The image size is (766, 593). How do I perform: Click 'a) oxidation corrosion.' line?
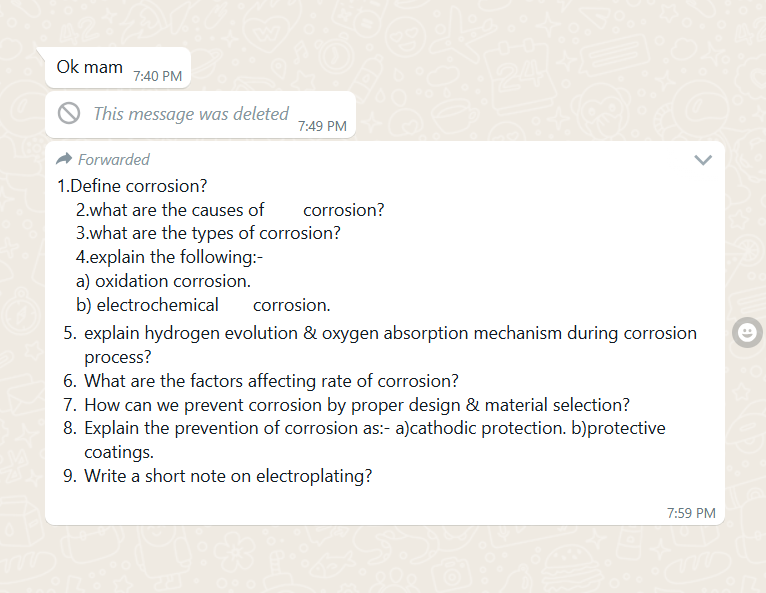(163, 281)
